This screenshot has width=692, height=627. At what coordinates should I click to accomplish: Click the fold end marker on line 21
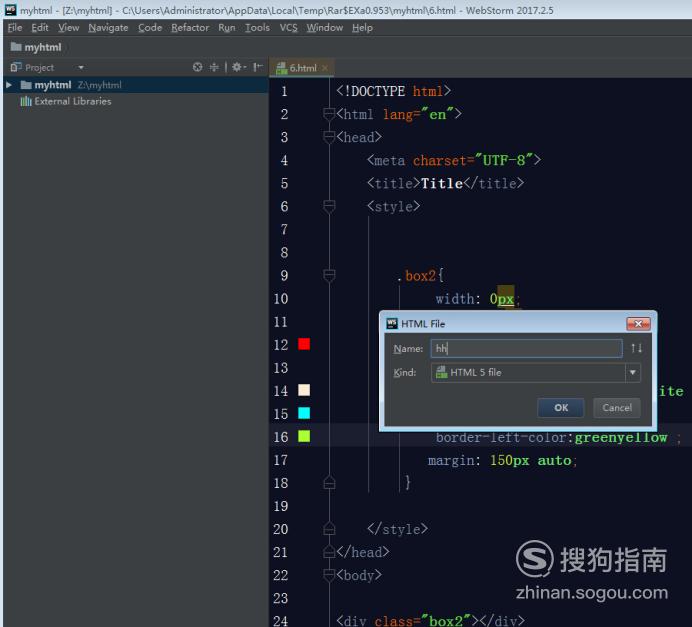(329, 552)
